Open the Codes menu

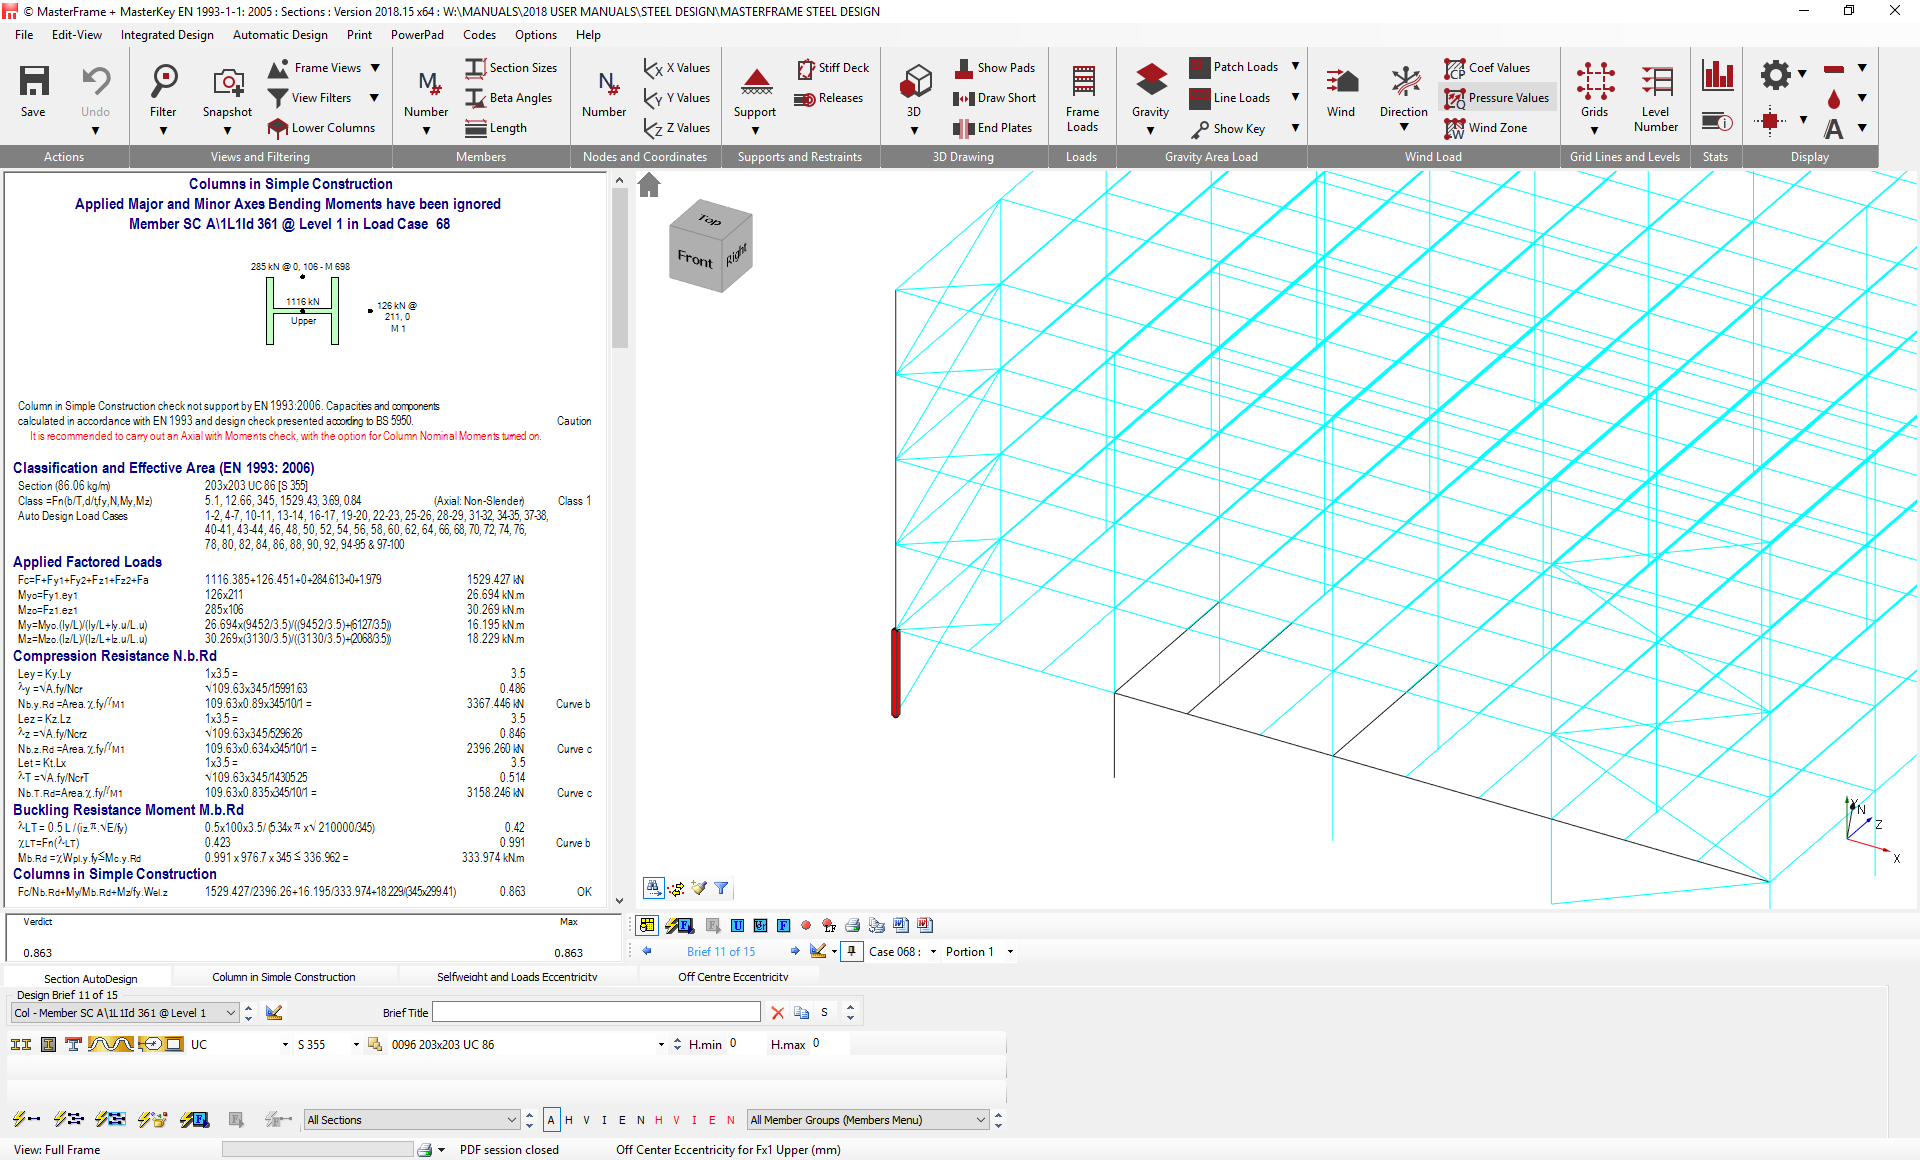coord(479,35)
